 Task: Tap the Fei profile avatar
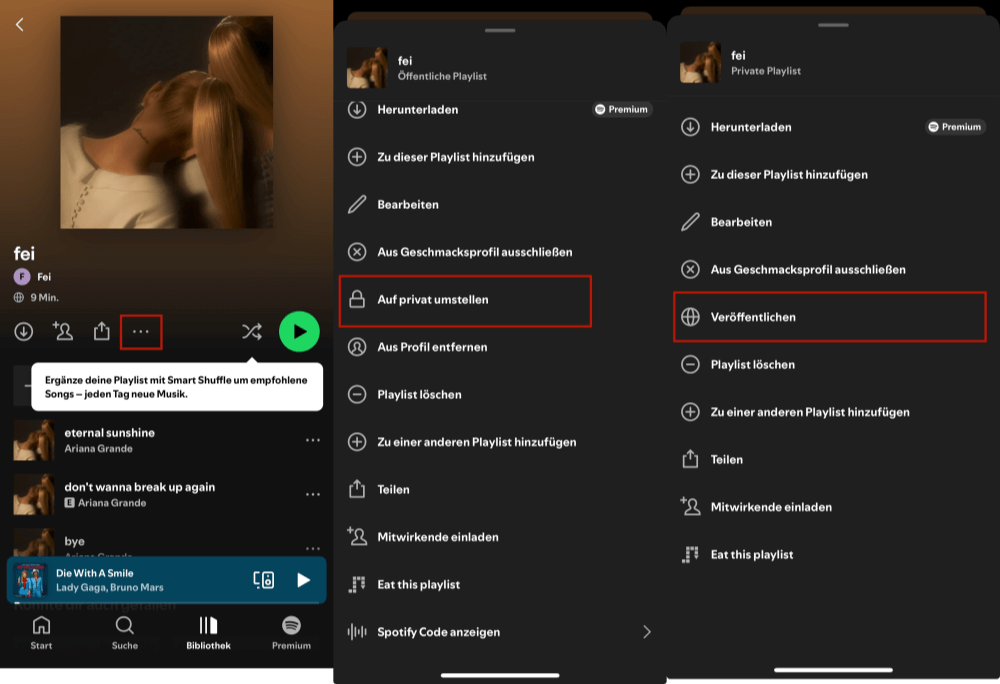coord(22,277)
